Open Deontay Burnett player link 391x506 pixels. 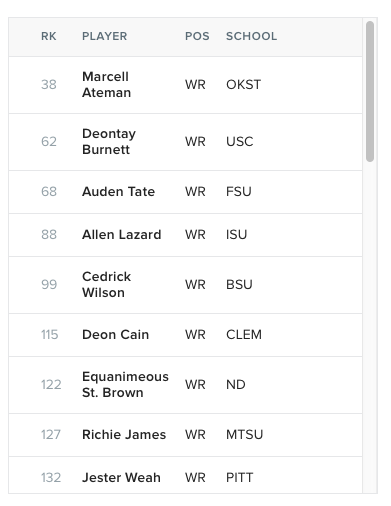coord(109,142)
